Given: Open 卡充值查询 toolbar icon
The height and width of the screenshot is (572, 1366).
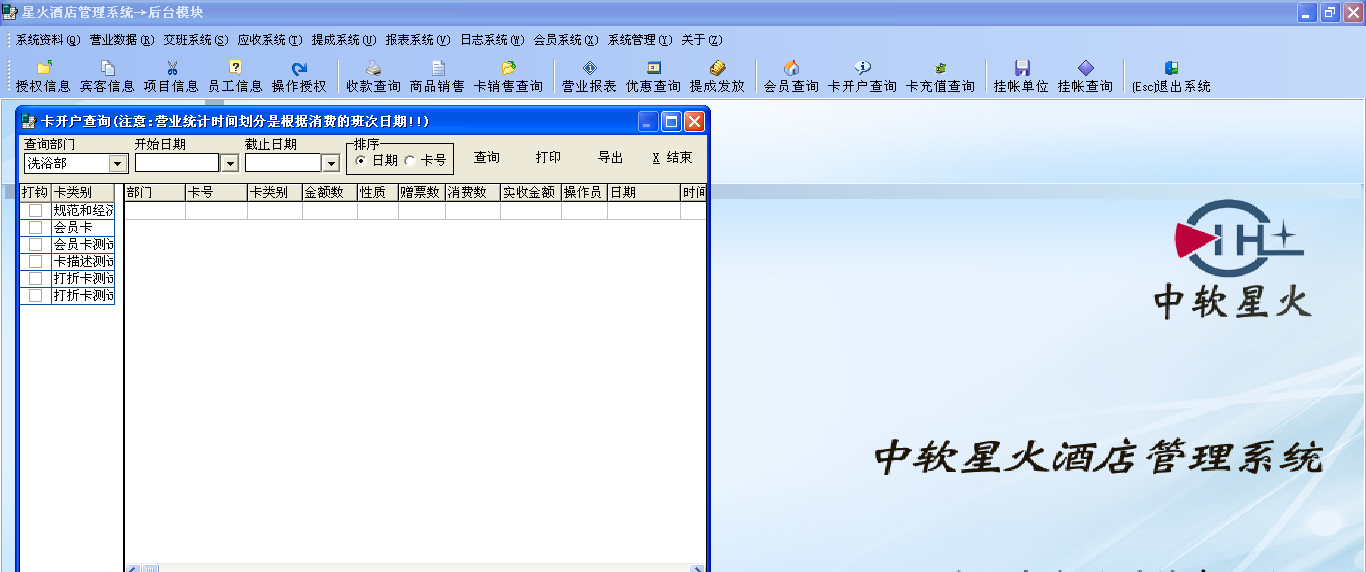Looking at the screenshot, I should tap(940, 77).
